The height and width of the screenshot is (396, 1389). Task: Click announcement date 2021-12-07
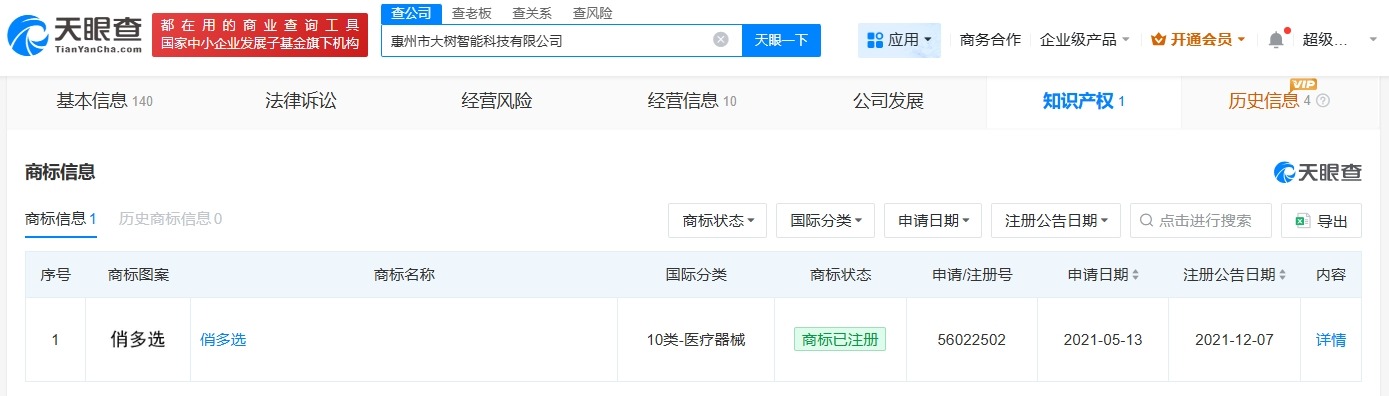1234,340
